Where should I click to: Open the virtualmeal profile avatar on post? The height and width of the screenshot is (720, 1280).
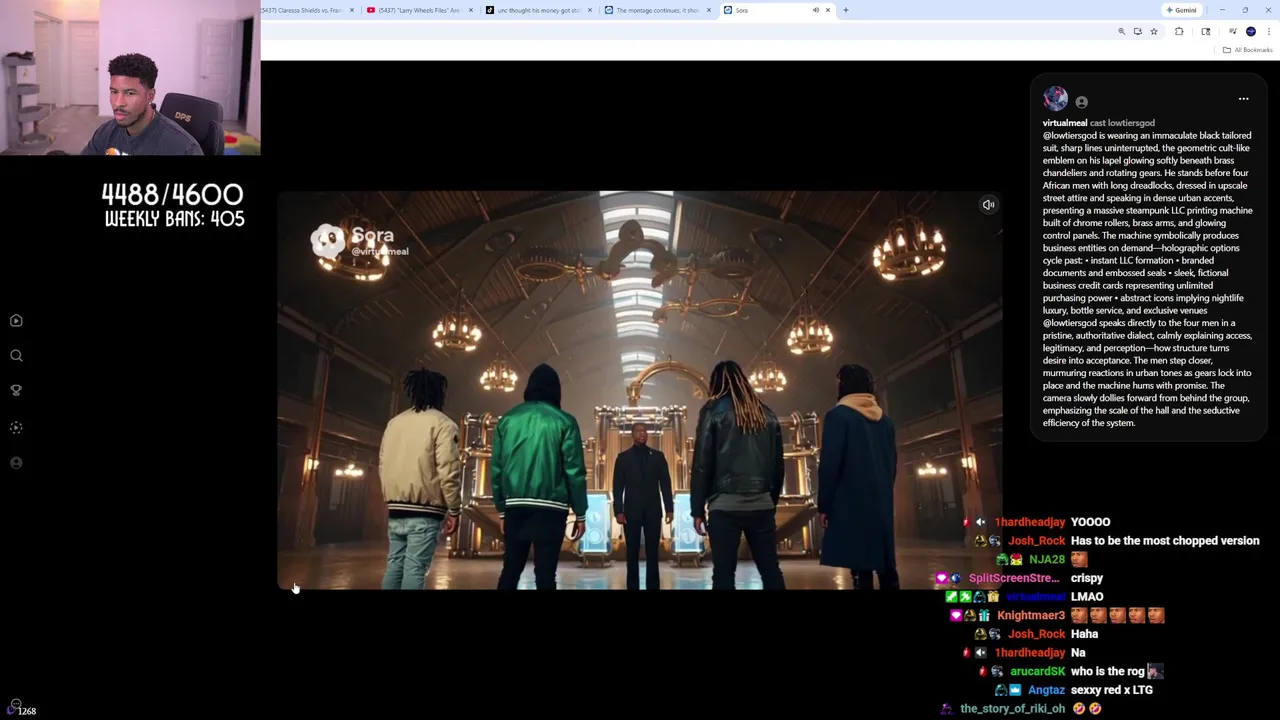pyautogui.click(x=1055, y=98)
